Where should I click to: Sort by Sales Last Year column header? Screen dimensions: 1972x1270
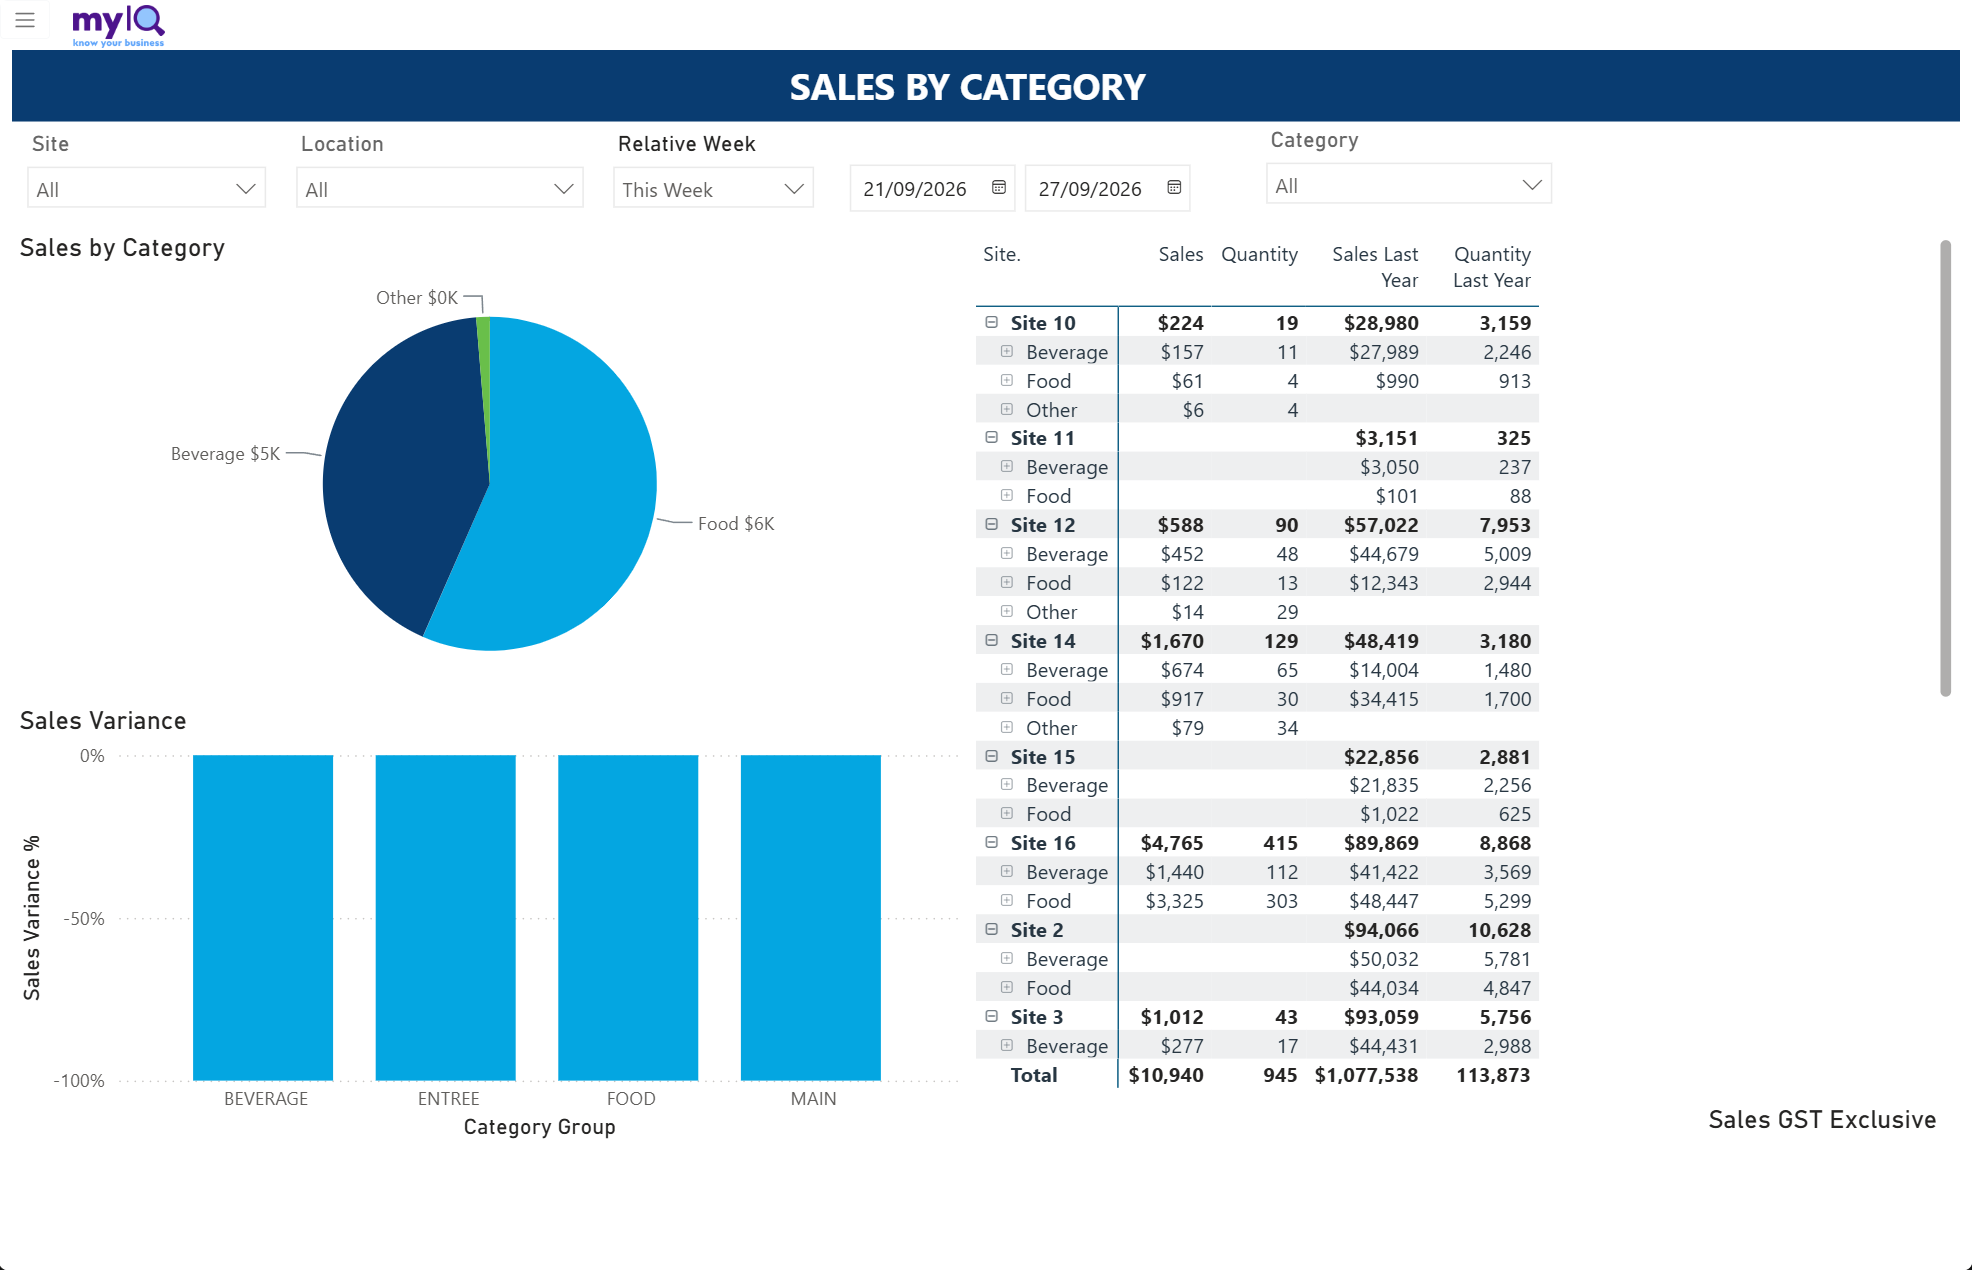point(1375,267)
